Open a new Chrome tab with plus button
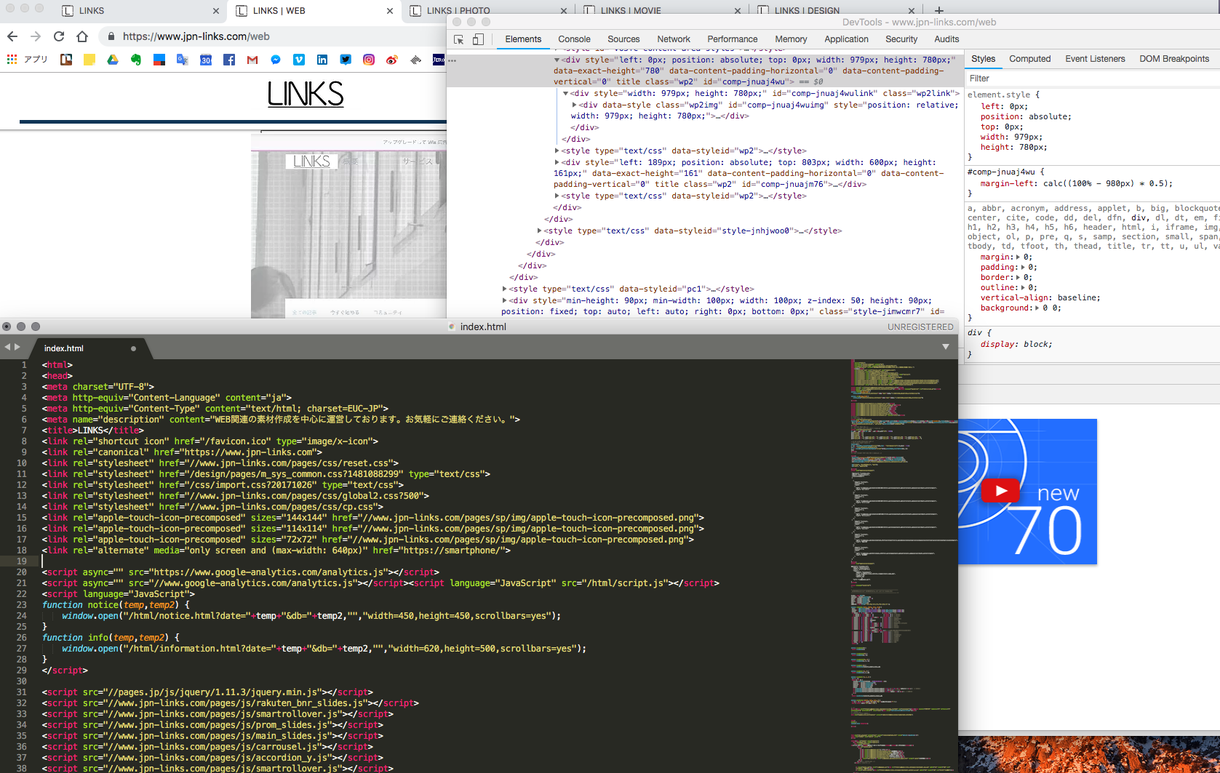 click(x=938, y=11)
